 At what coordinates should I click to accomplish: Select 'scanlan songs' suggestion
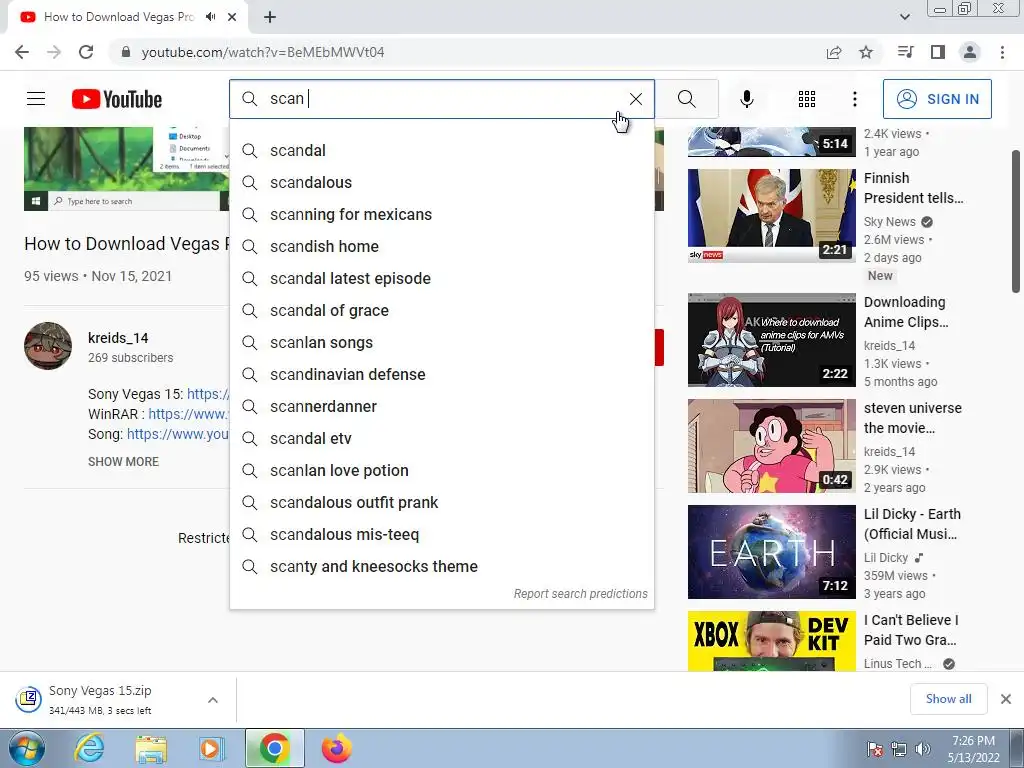(x=441, y=343)
